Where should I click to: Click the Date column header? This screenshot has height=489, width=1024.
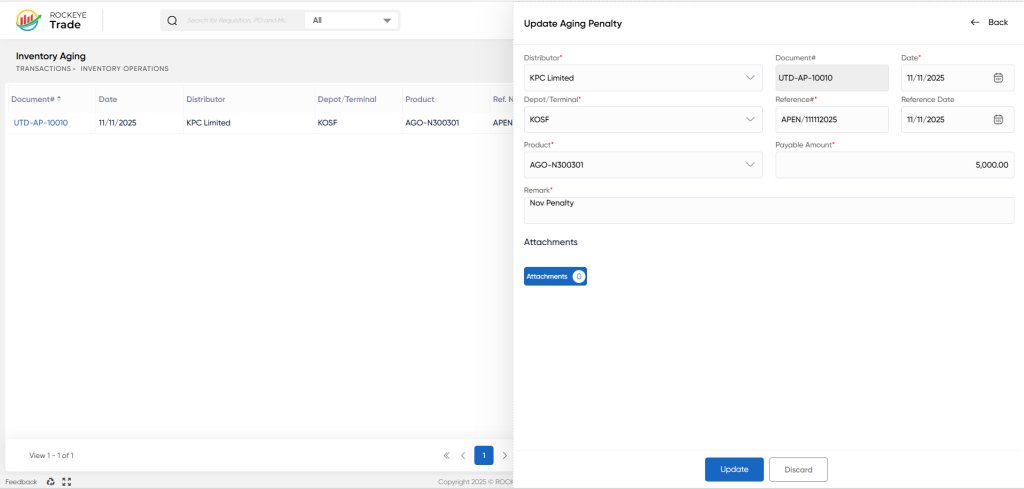point(108,99)
